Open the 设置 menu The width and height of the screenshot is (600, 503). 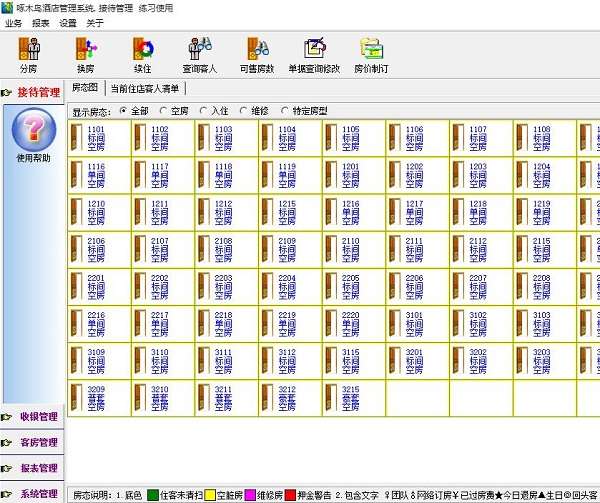pos(68,23)
